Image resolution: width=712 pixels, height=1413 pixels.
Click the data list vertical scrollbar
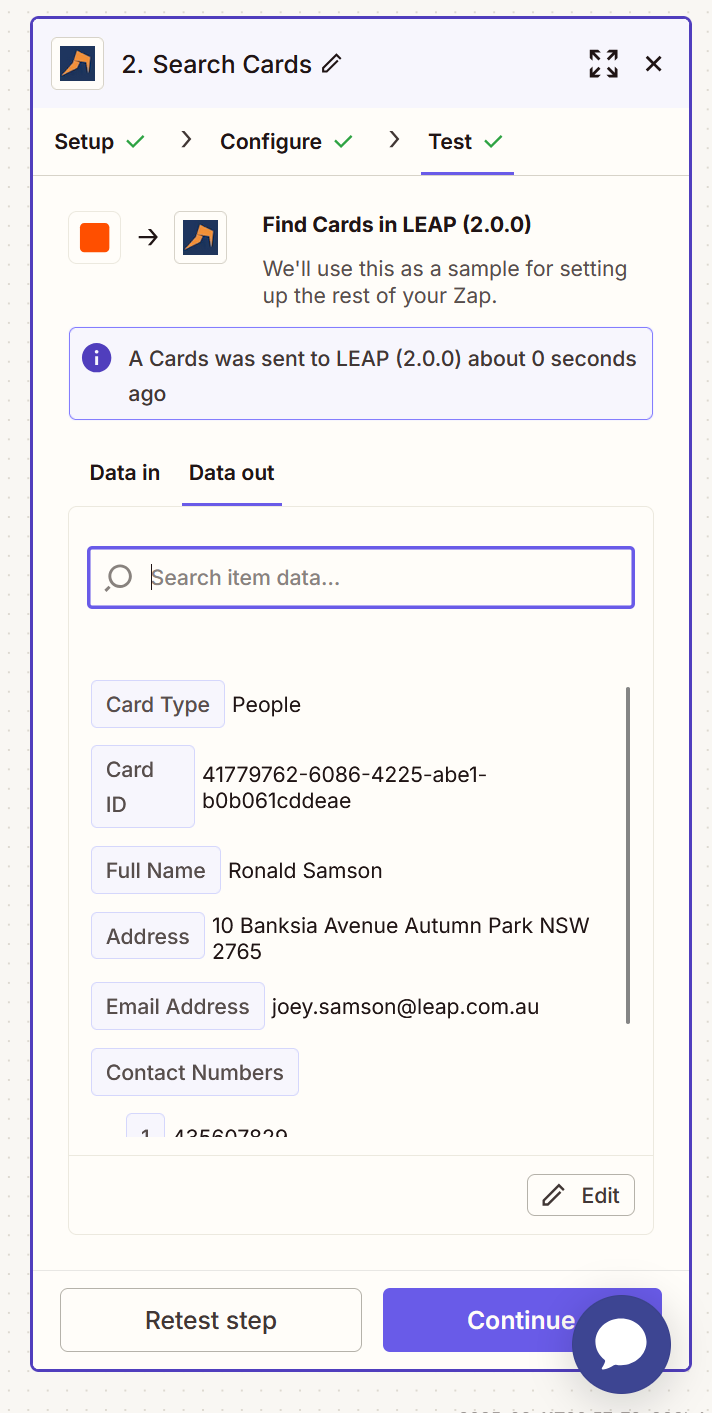click(628, 855)
